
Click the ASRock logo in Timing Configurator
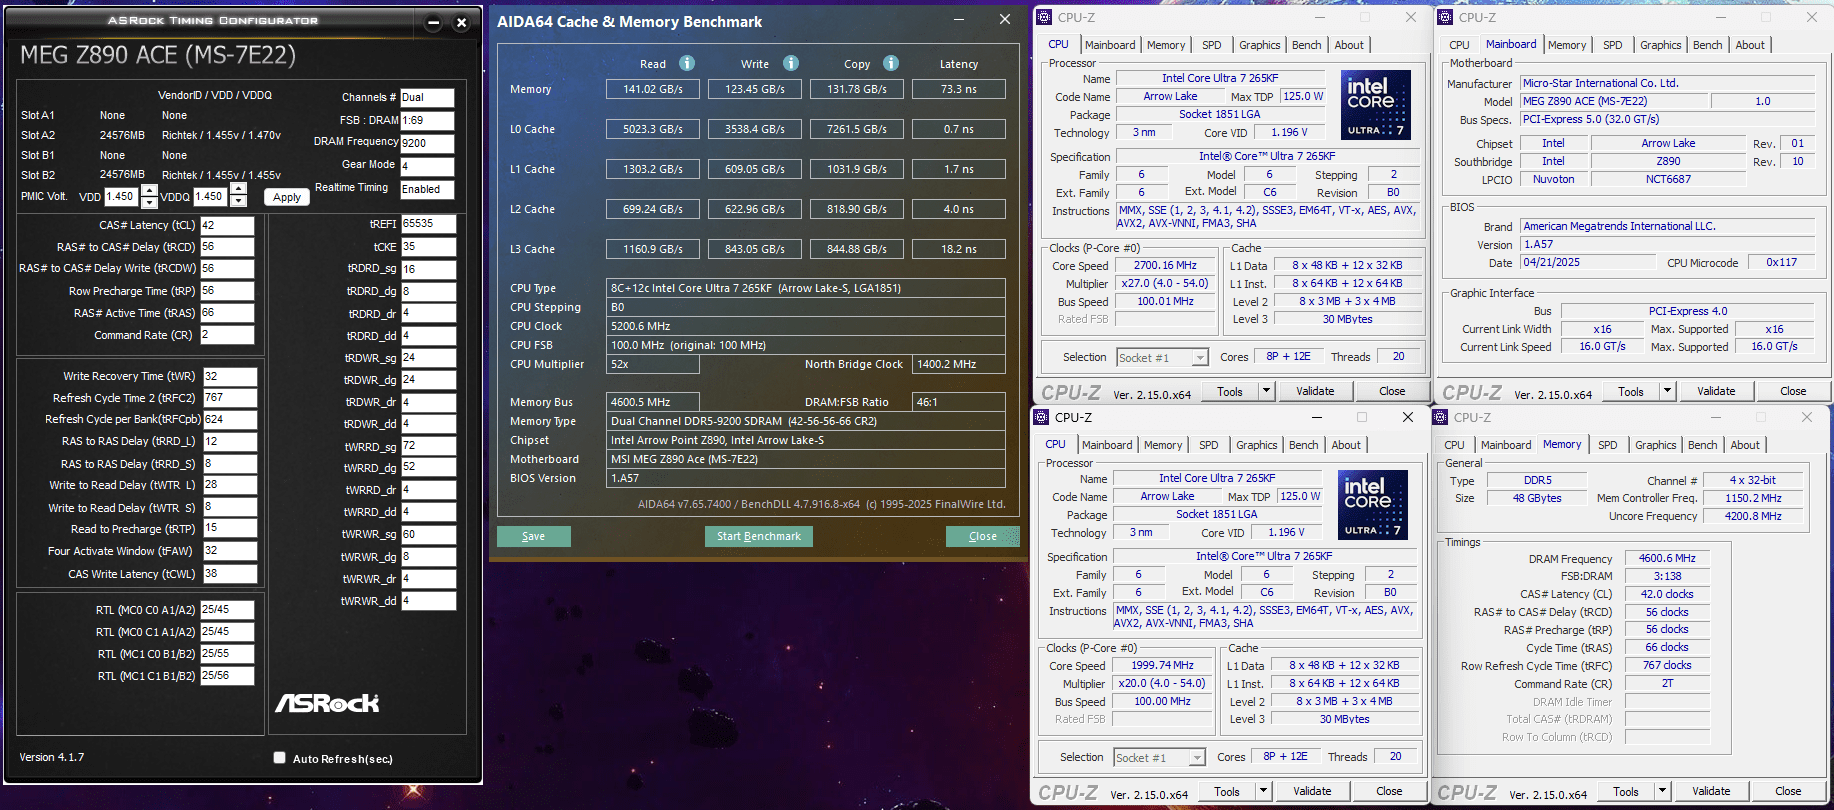(327, 703)
